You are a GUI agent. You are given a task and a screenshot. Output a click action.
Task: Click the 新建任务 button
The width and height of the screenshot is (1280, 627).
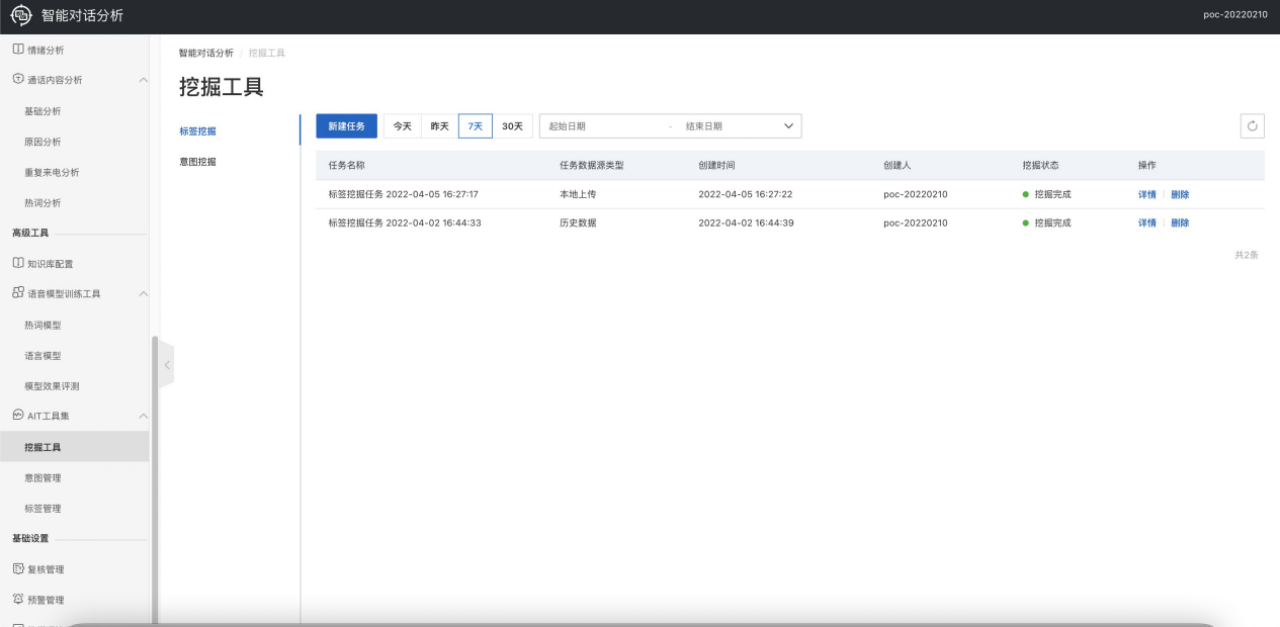(x=347, y=126)
